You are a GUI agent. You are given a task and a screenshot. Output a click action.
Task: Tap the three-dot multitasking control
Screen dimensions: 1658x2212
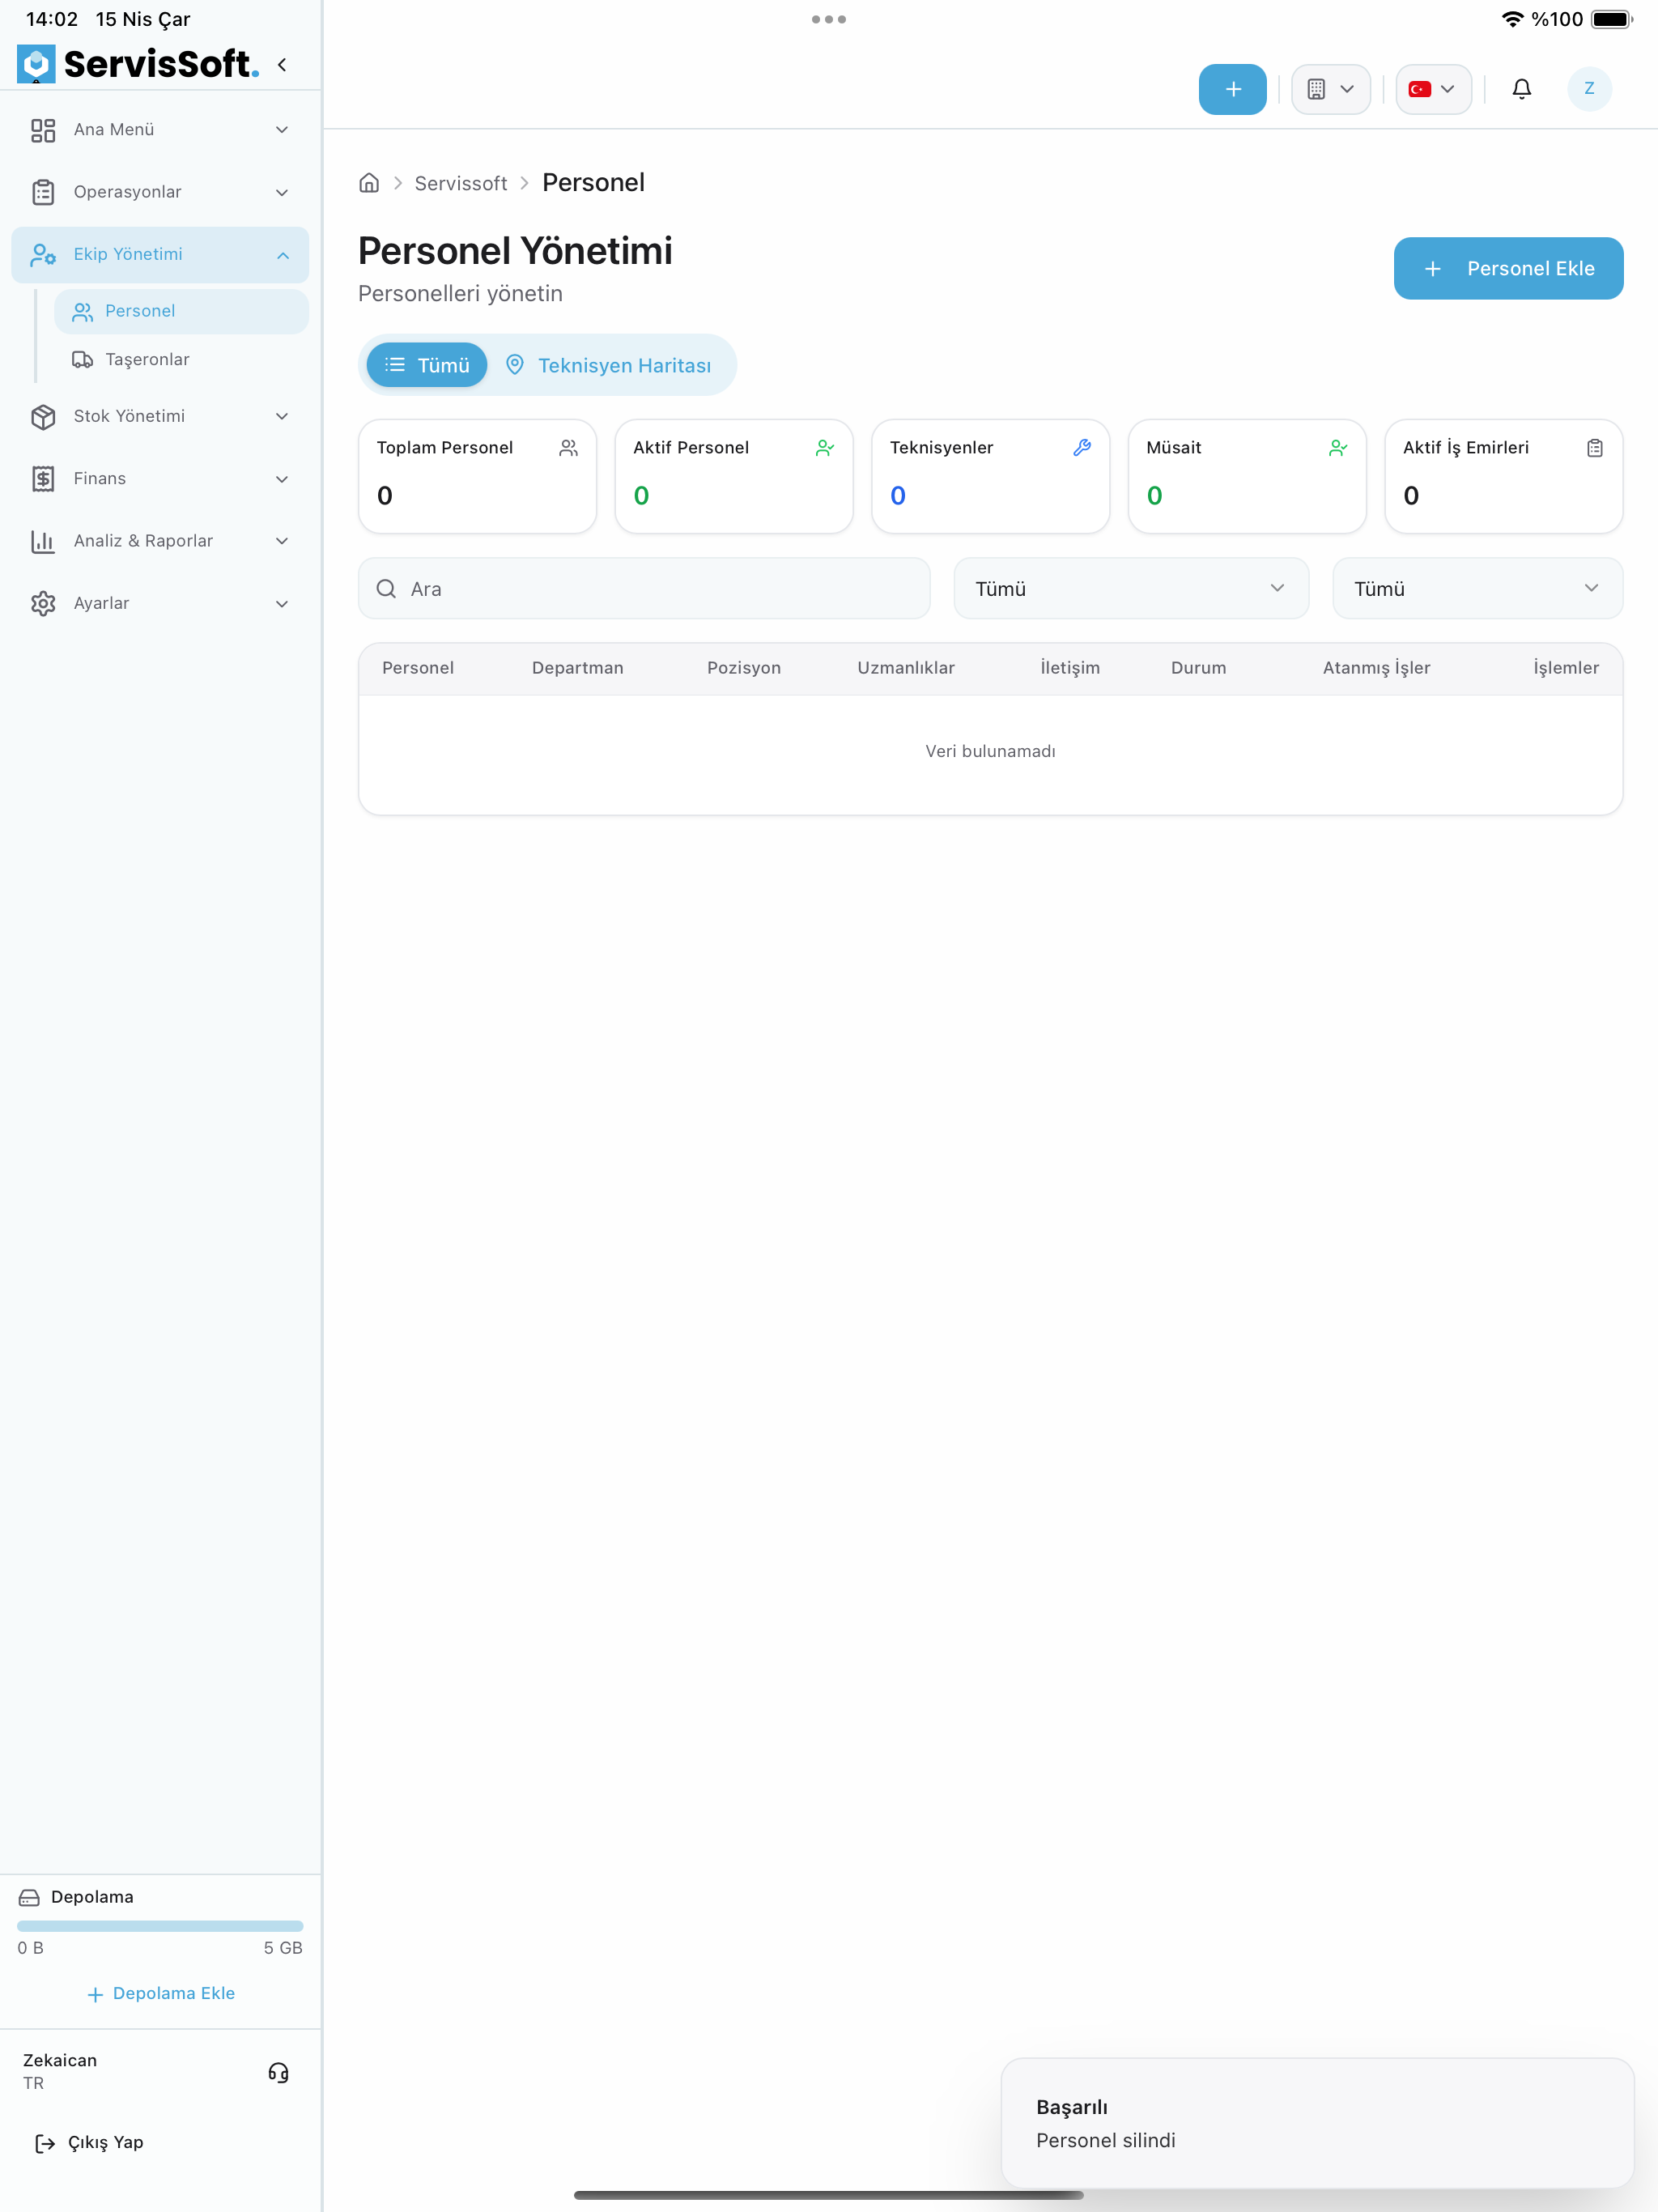[829, 19]
